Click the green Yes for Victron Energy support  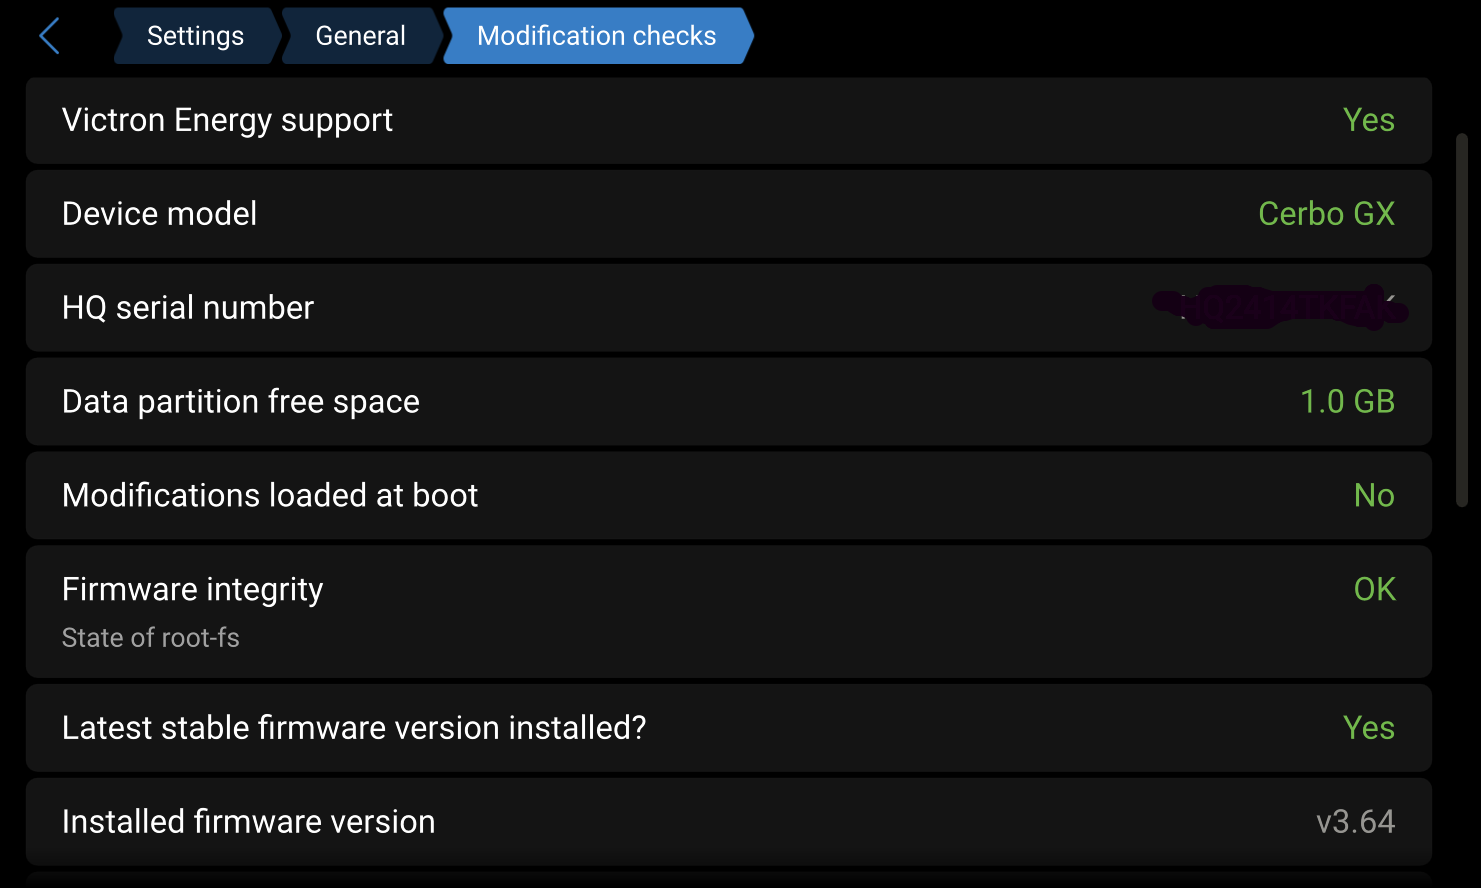pos(1368,120)
